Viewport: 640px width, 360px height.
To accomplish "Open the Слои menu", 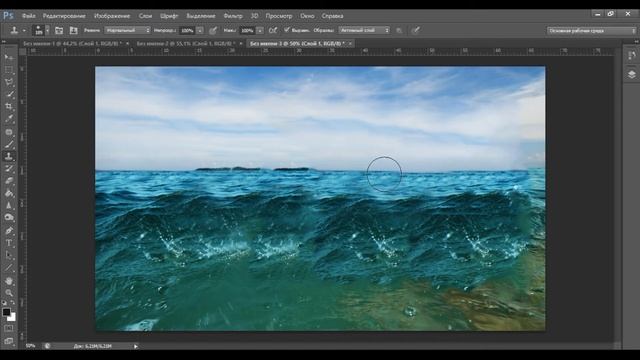I will click(x=145, y=16).
